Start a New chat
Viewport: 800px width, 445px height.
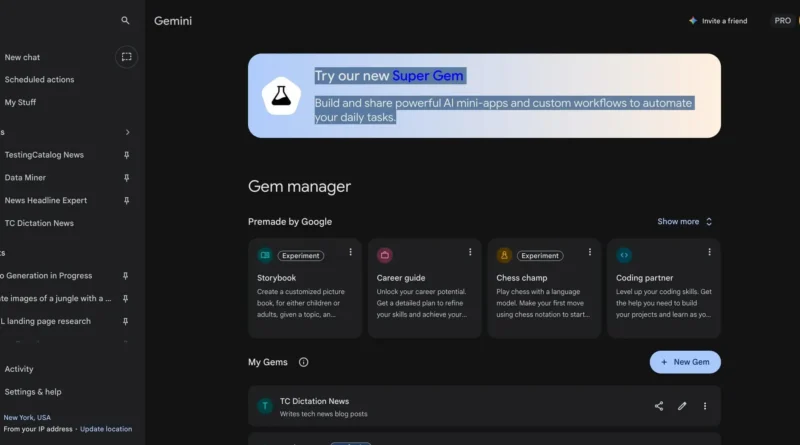point(22,57)
